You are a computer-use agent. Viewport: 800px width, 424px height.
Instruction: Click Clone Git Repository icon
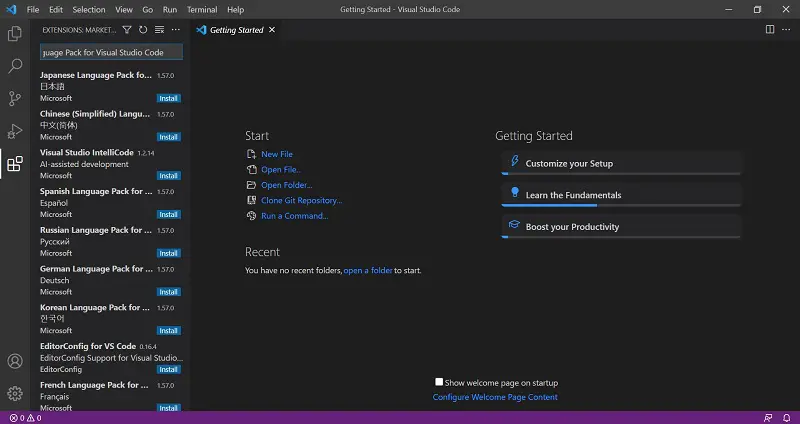click(251, 201)
